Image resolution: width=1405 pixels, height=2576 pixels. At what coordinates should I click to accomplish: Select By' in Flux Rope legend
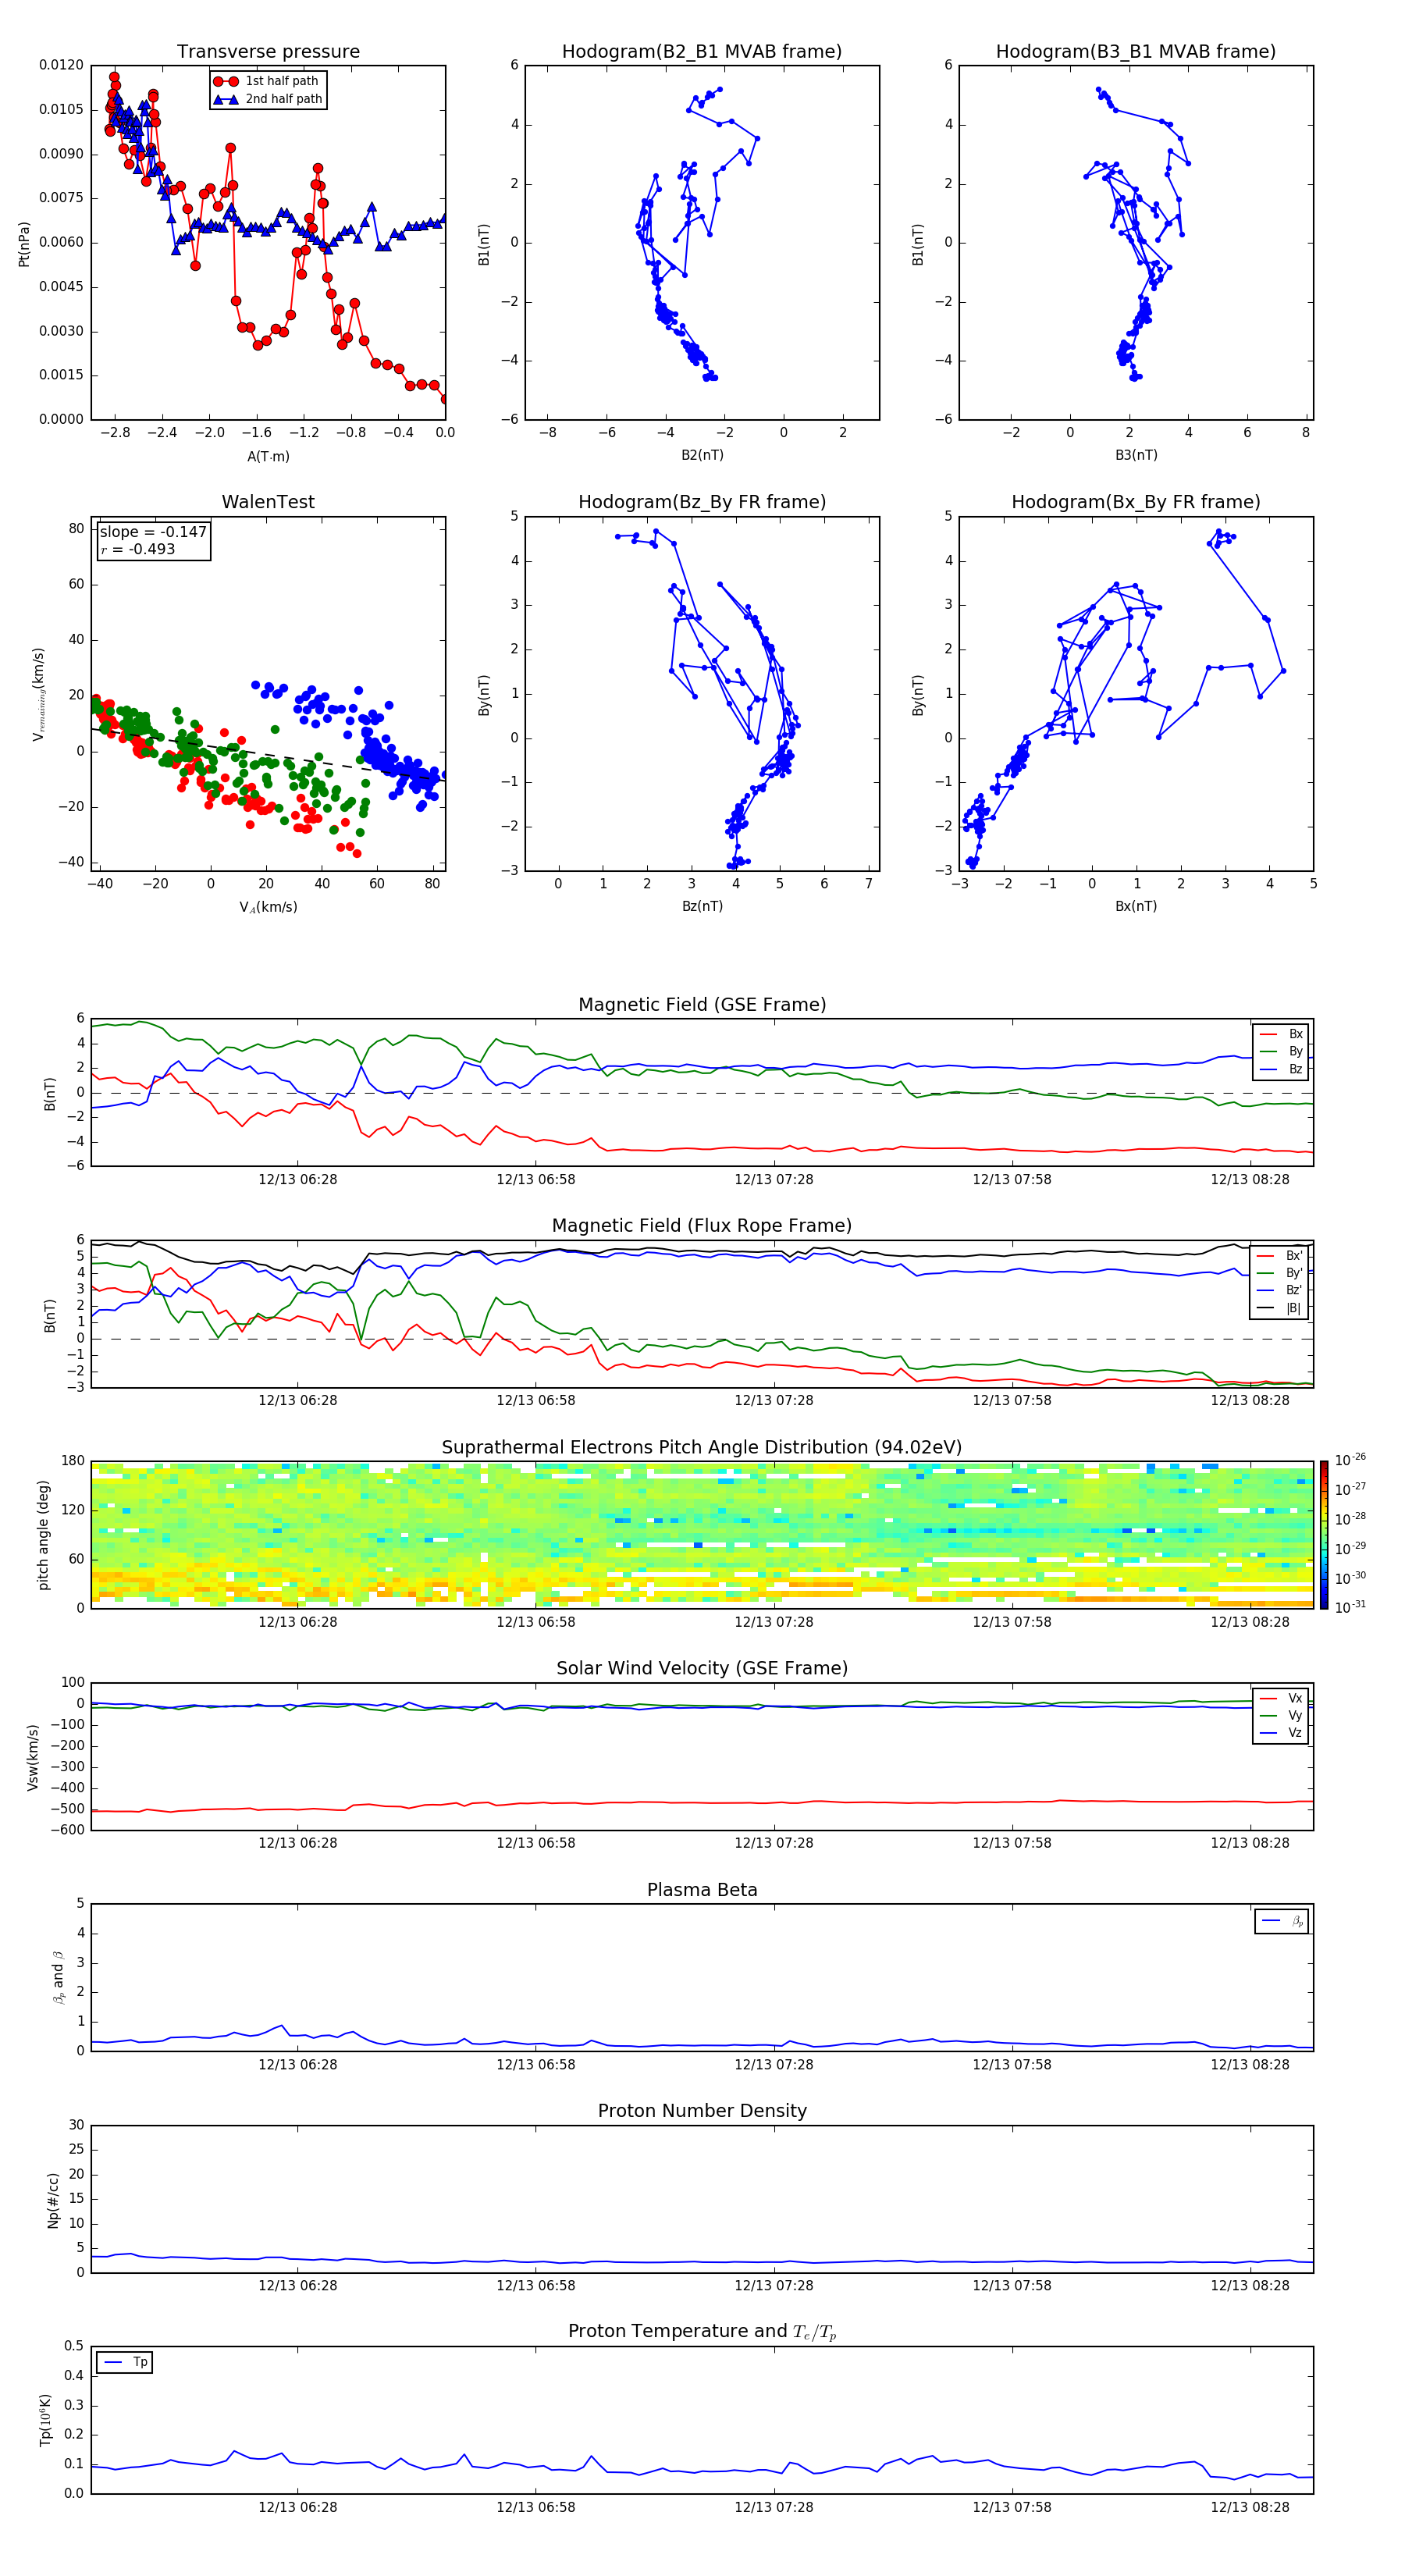click(x=1280, y=1273)
